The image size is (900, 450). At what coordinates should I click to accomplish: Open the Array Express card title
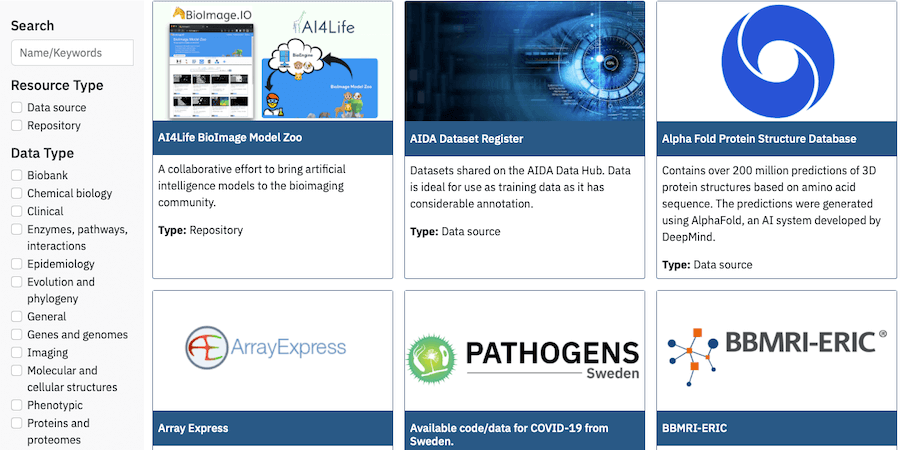pos(193,428)
